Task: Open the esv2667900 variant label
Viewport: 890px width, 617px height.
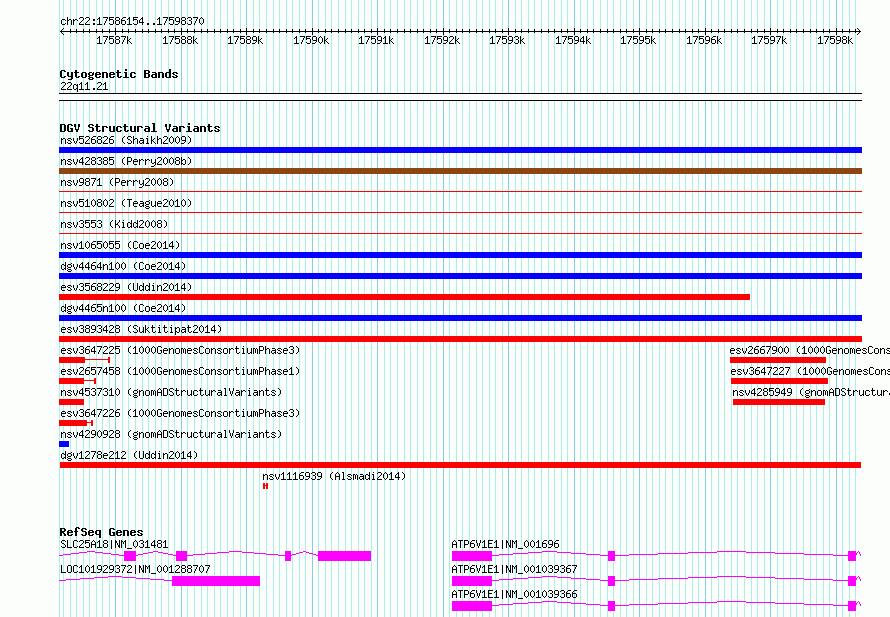Action: click(x=809, y=350)
